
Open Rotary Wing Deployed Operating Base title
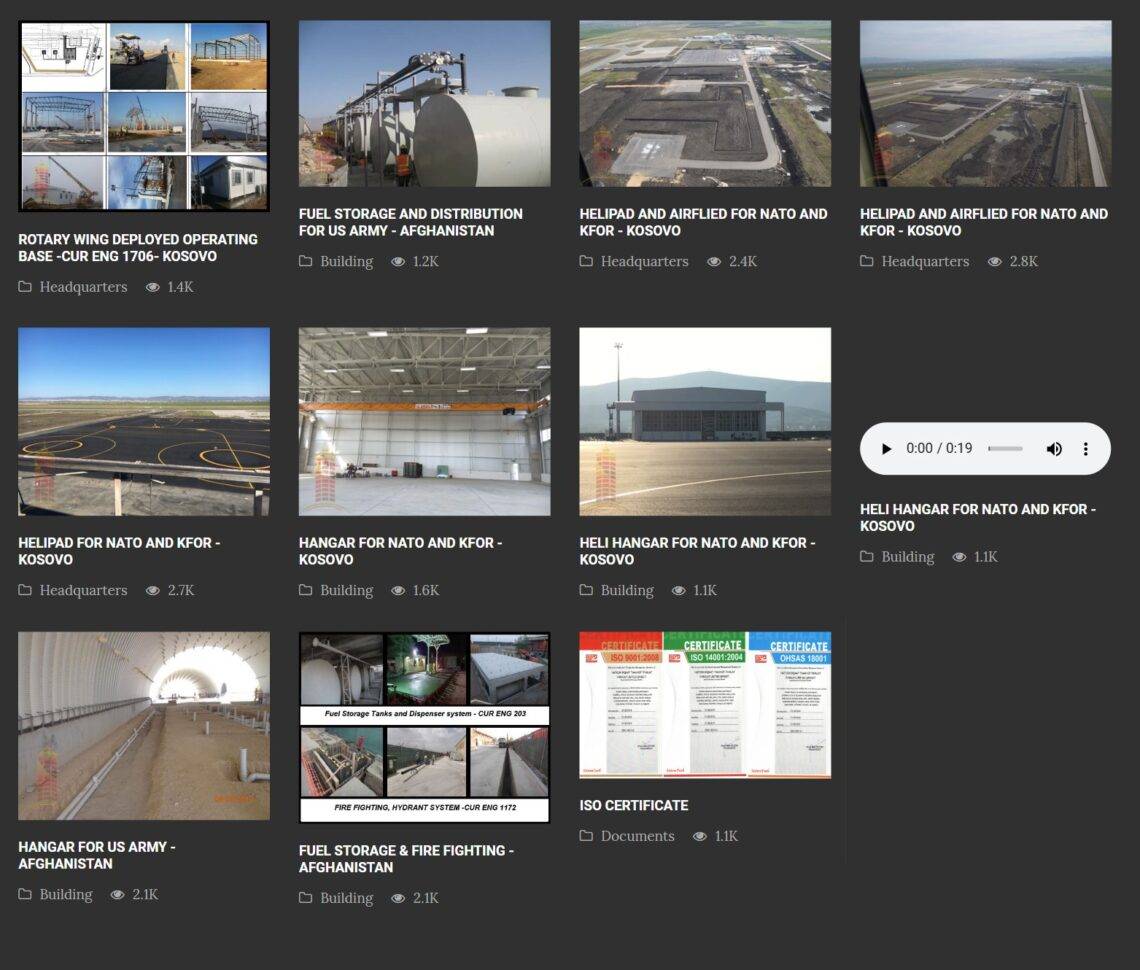point(137,248)
